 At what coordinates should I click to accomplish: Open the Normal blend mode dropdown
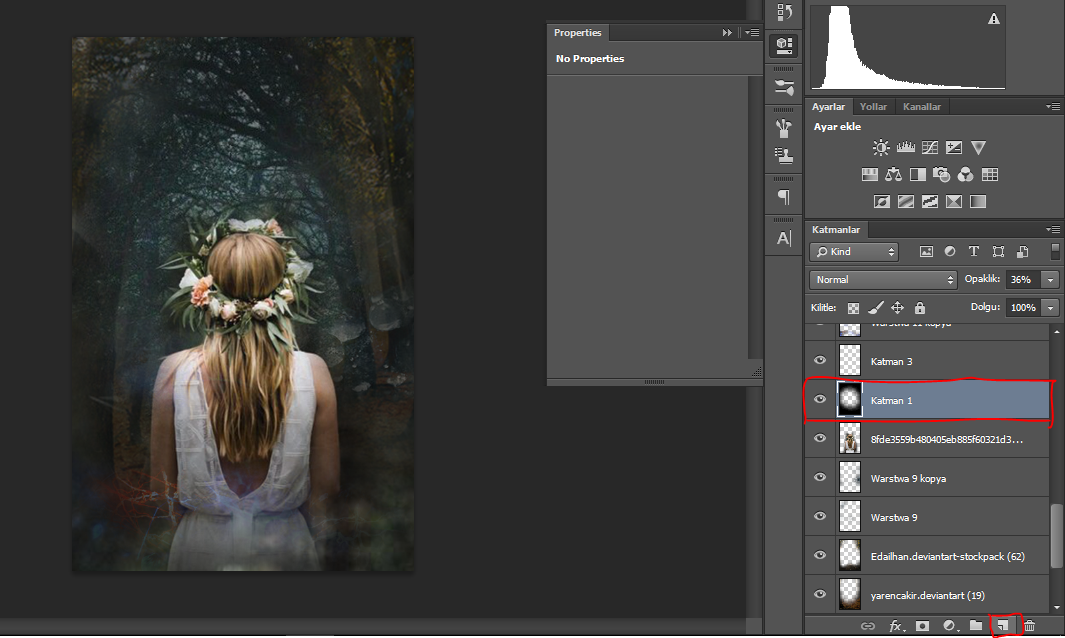883,279
